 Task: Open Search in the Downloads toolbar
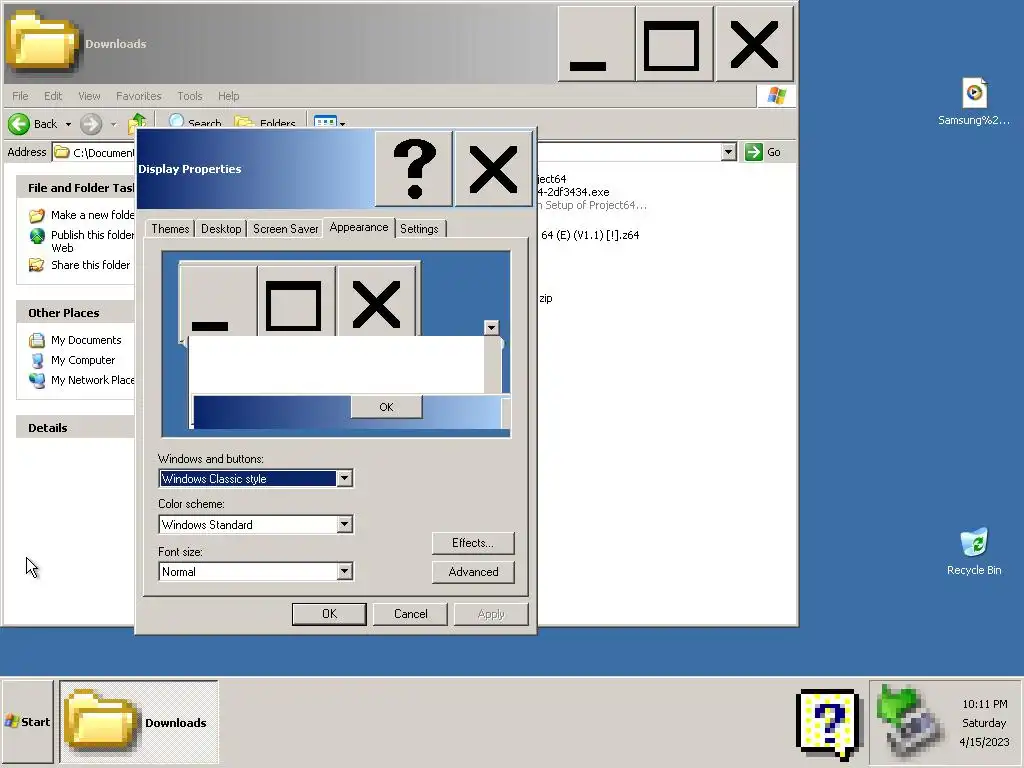(195, 123)
